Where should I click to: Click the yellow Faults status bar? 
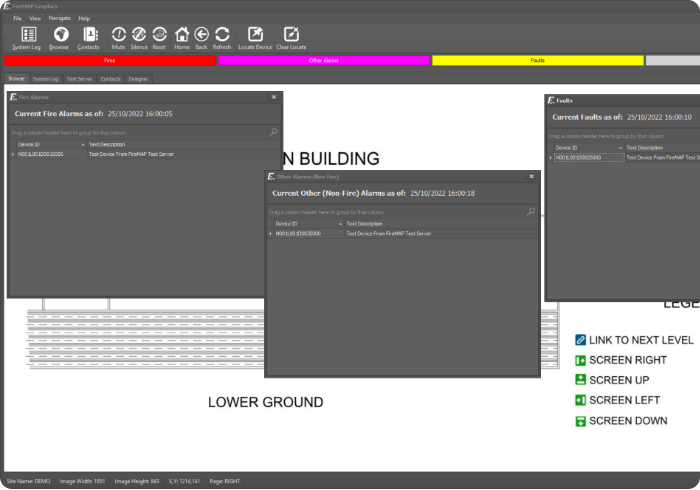(537, 61)
